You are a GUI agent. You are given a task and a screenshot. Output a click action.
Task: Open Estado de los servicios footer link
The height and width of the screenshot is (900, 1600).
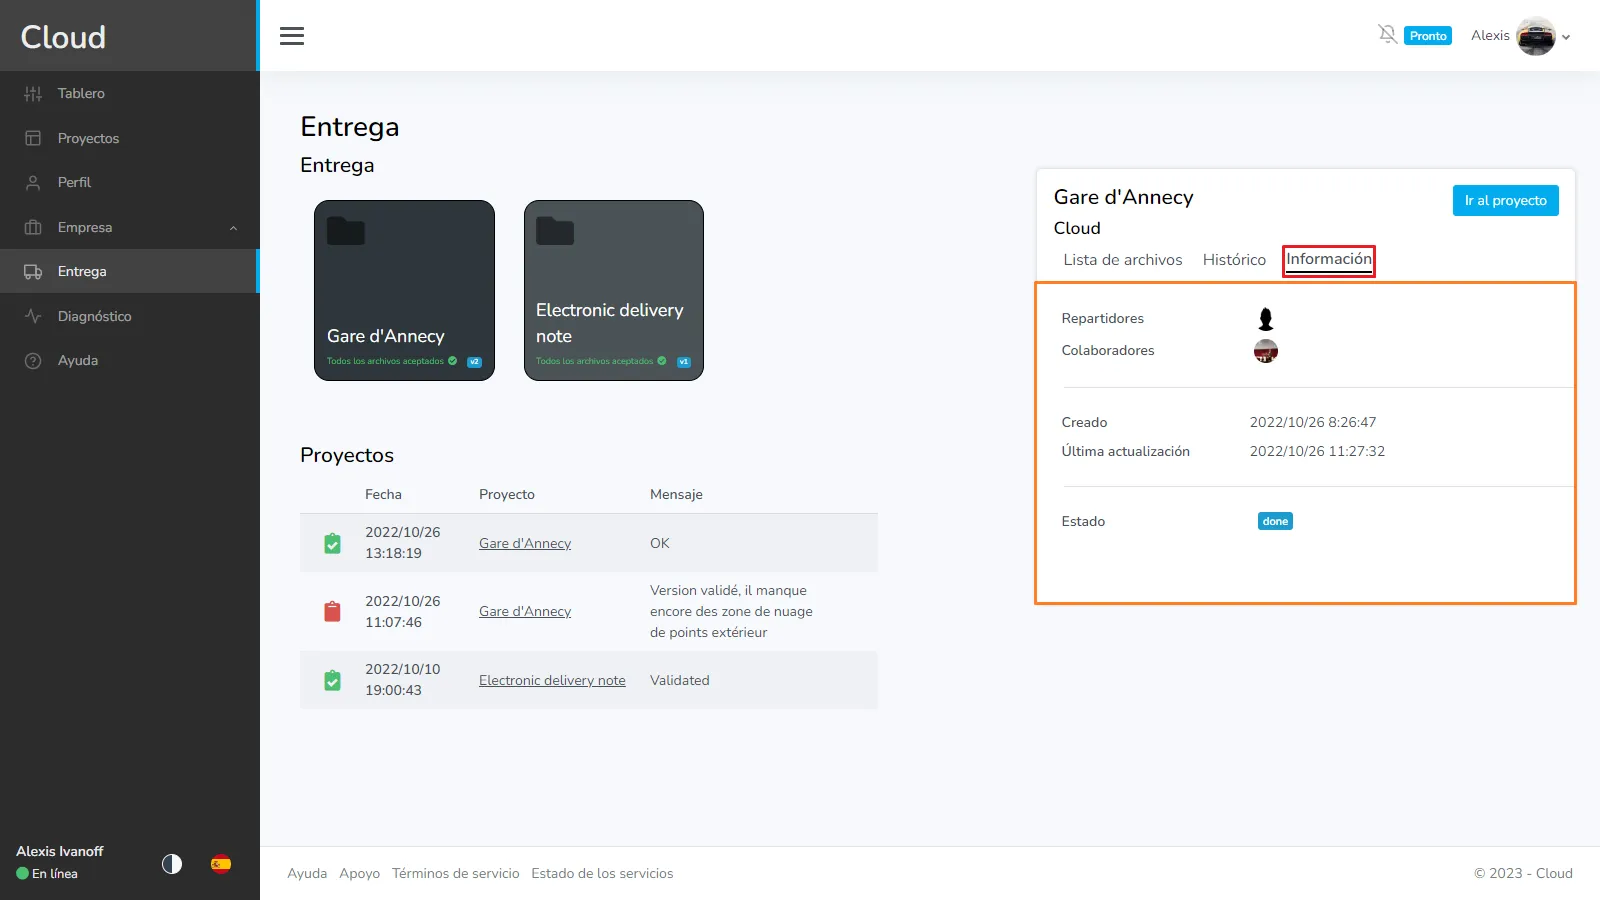coord(602,873)
